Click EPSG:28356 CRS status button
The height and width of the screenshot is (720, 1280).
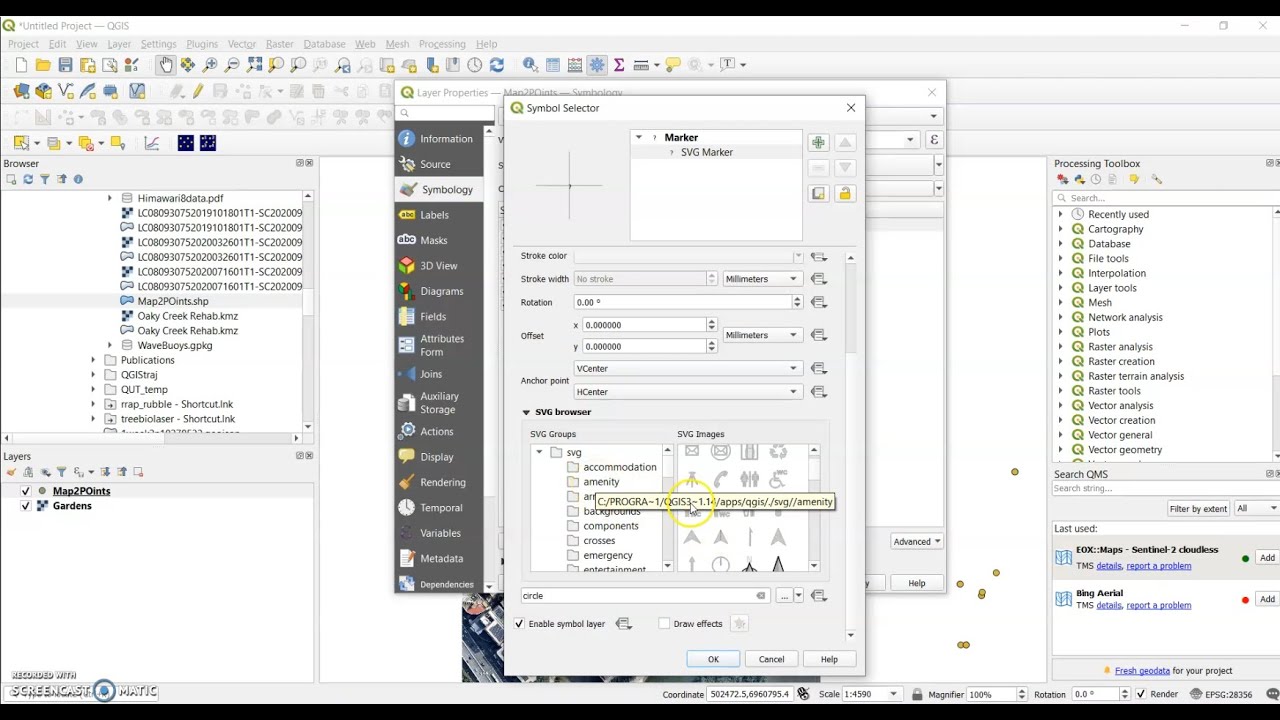tap(1222, 694)
